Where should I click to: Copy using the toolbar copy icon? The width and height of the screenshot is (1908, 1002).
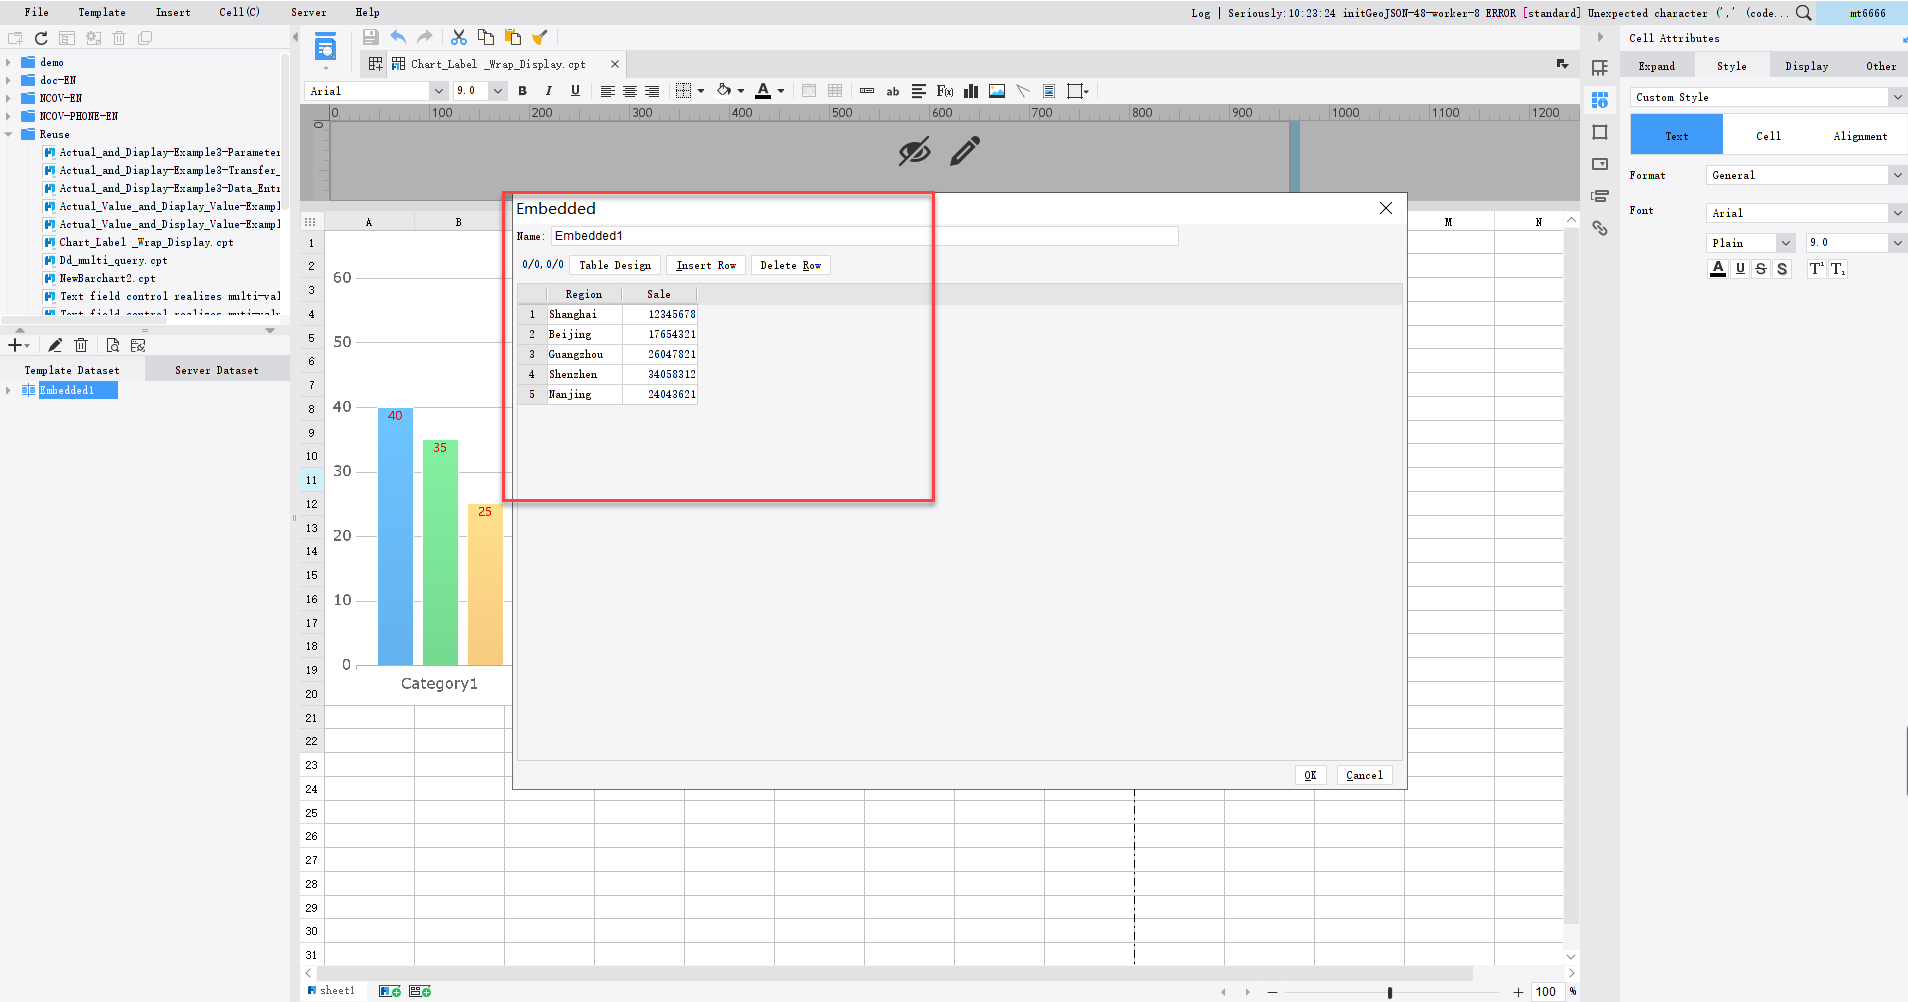(x=486, y=37)
